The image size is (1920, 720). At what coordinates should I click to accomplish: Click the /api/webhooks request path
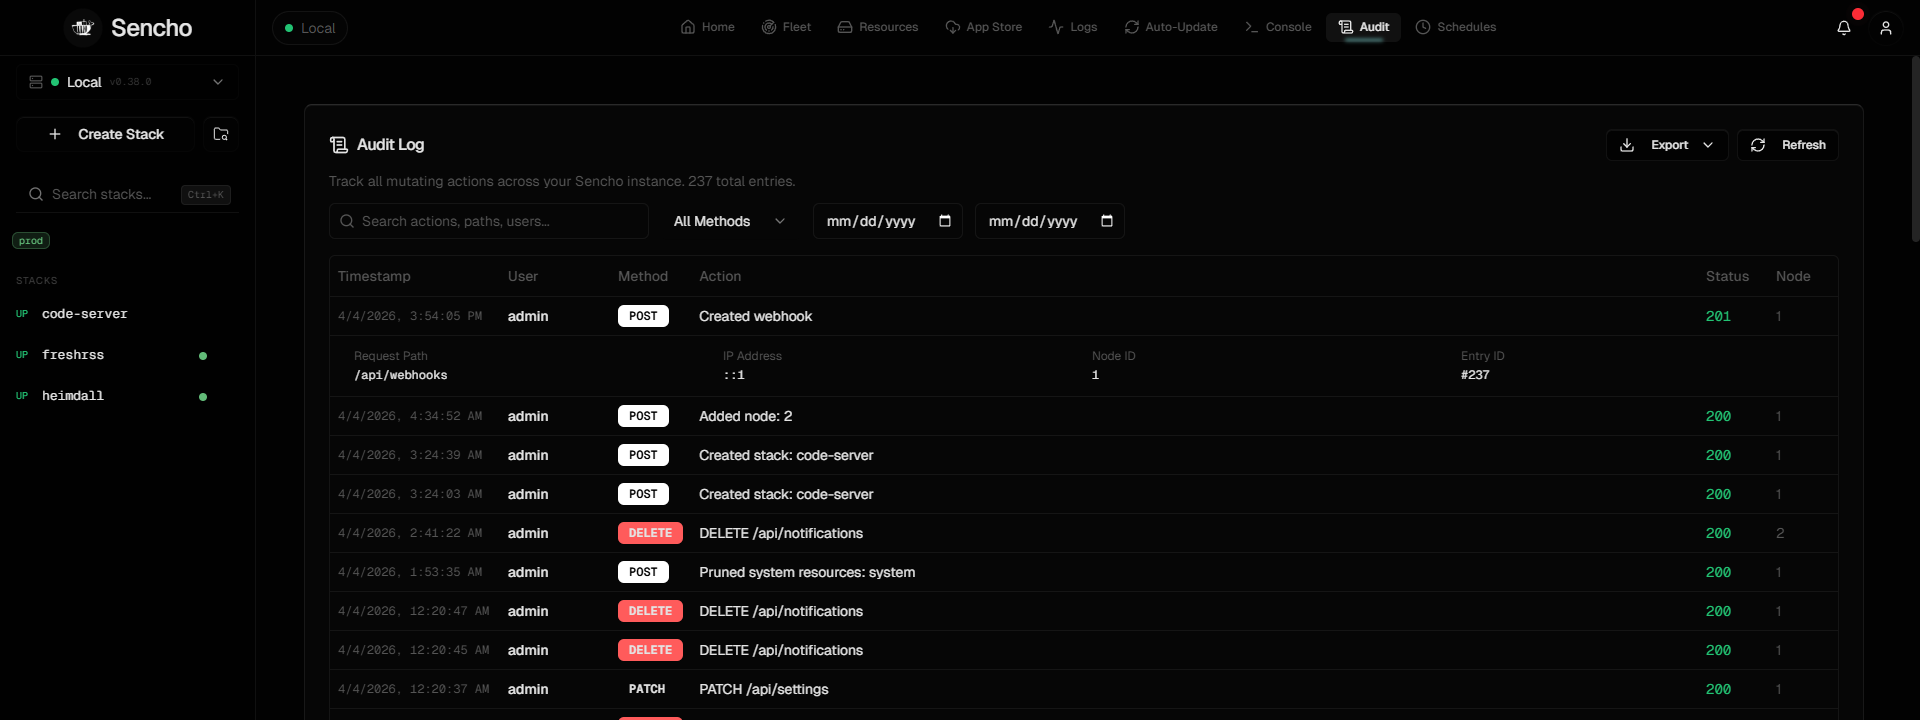pos(401,375)
